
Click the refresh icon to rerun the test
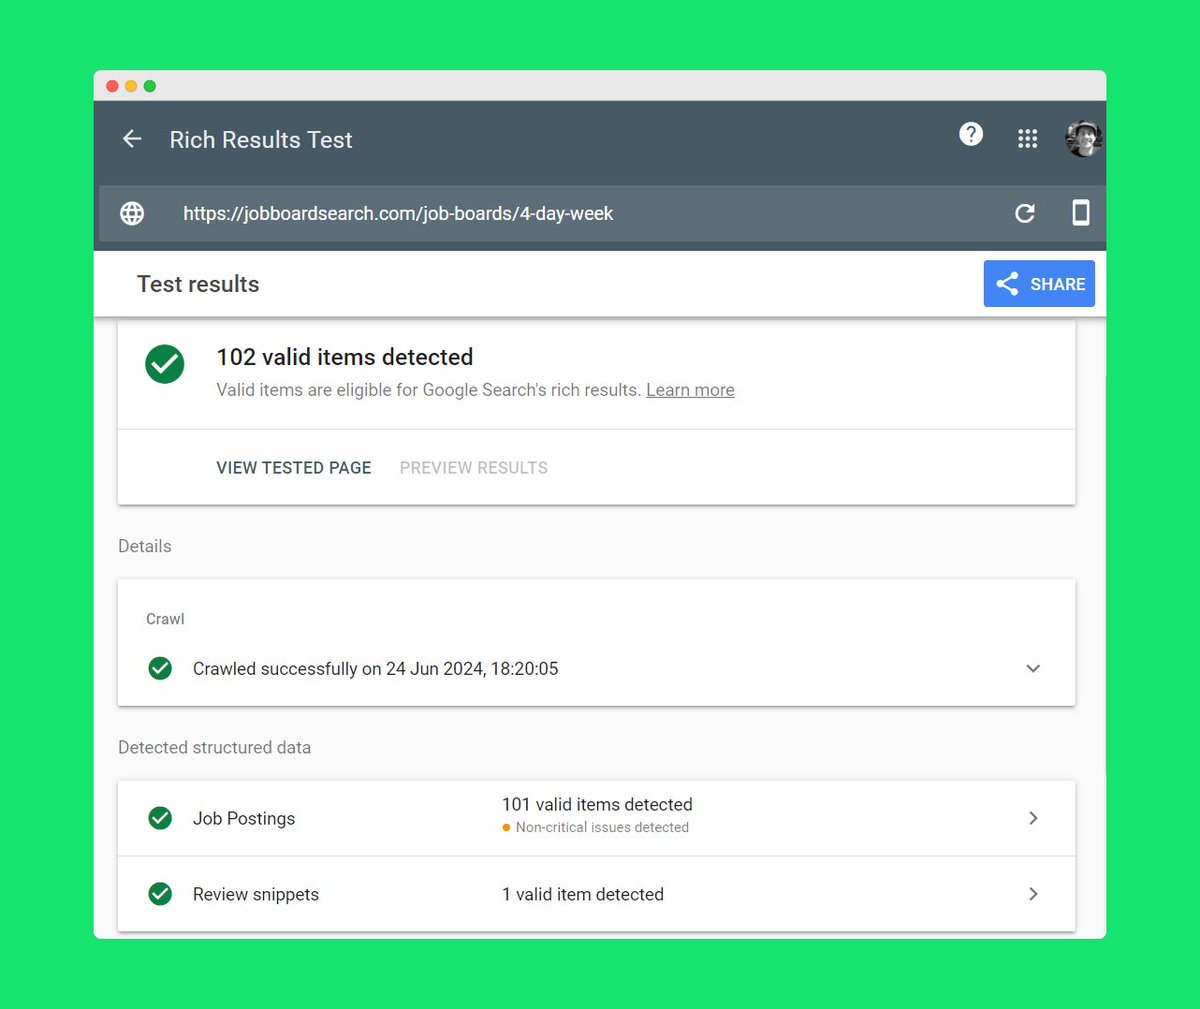1025,213
